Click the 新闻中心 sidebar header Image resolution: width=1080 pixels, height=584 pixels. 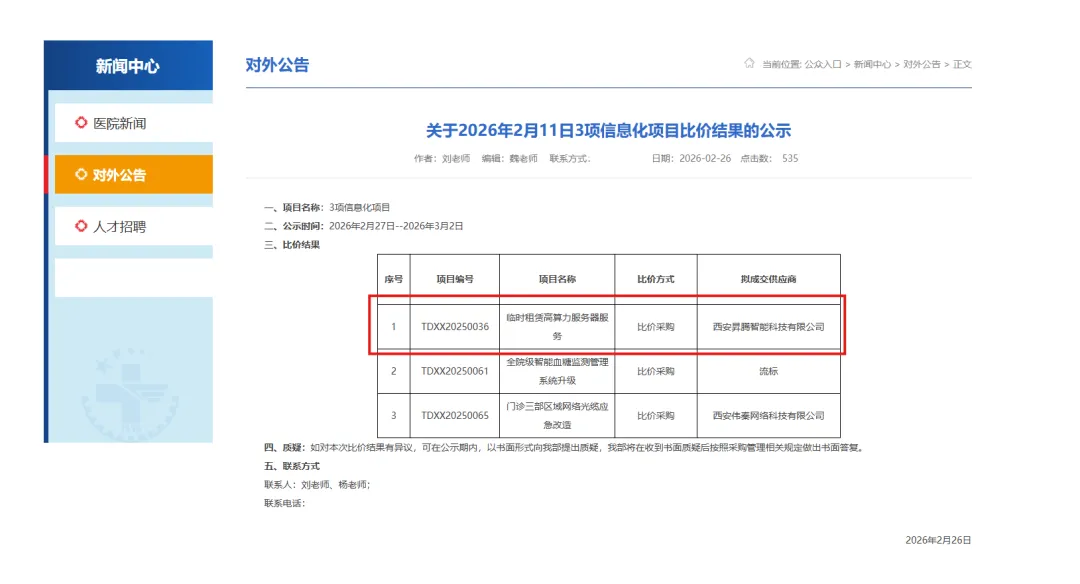128,65
